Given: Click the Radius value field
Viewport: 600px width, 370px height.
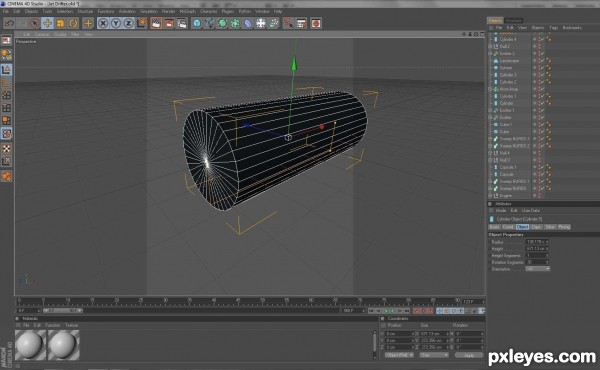Looking at the screenshot, I should click(x=537, y=242).
